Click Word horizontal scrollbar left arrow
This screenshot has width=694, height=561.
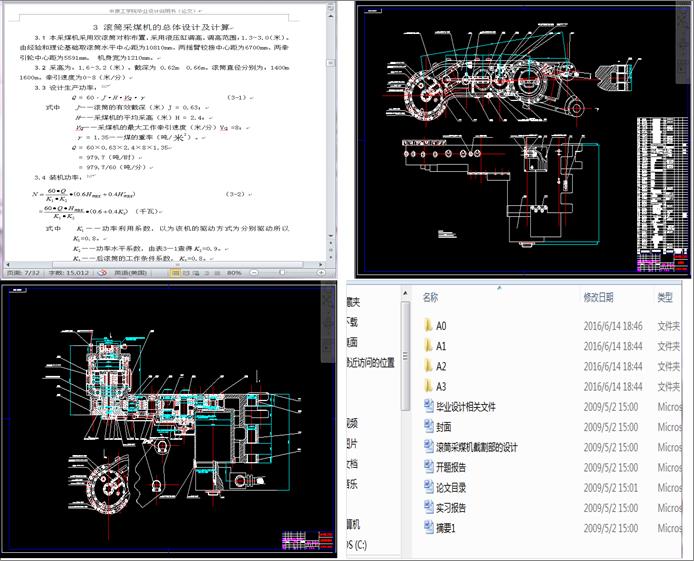coord(8,265)
